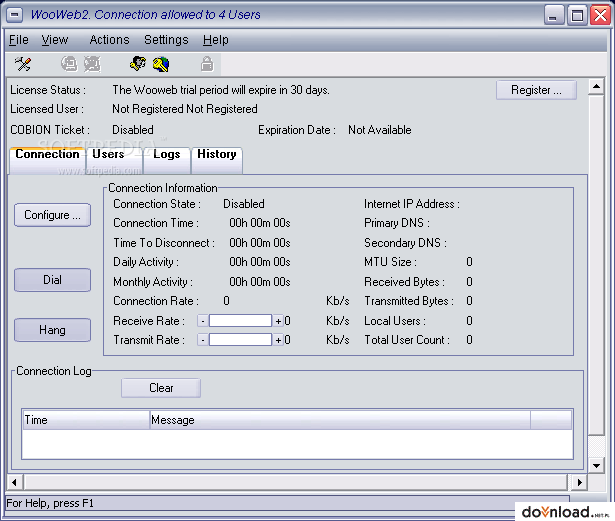This screenshot has width=615, height=521.
Task: Switch to the History tab
Action: coord(217,160)
